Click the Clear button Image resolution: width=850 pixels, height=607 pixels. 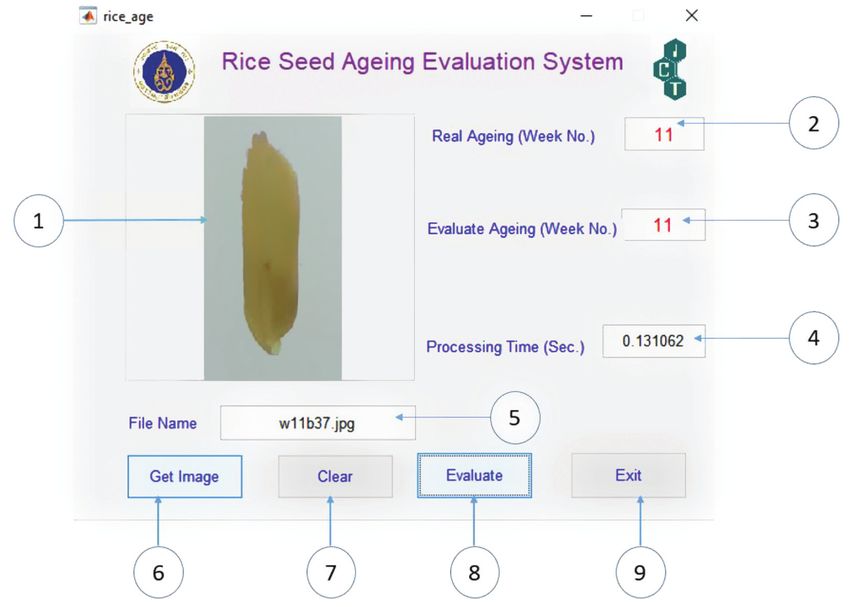coord(335,476)
